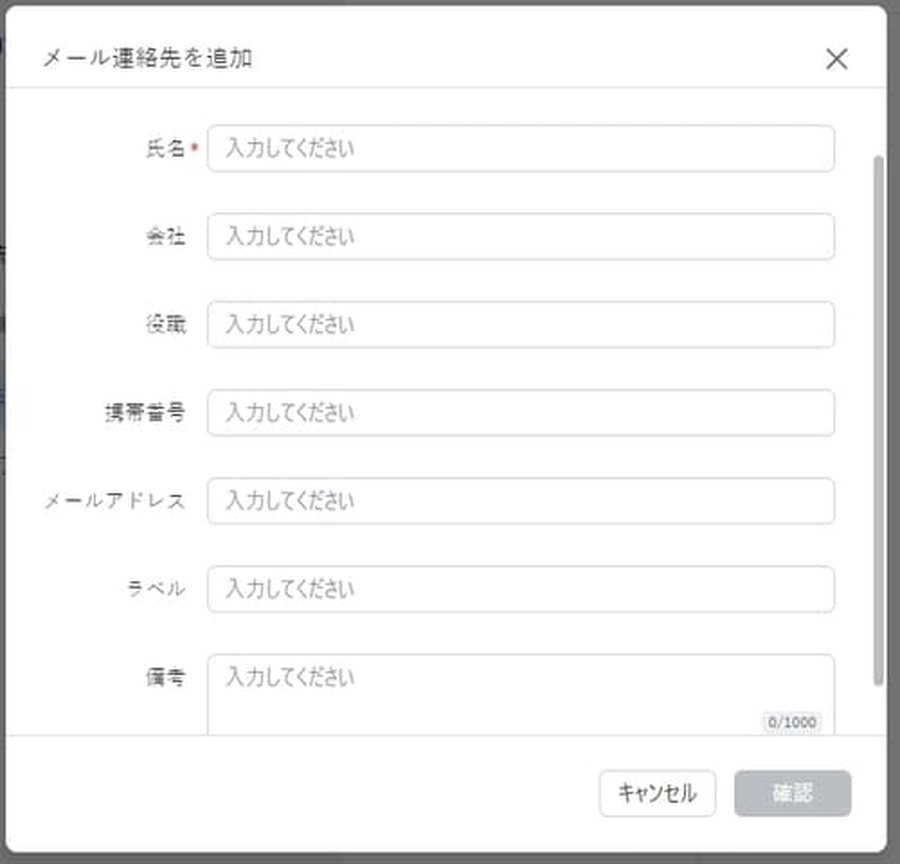
Task: Click the ラベル input field
Action: 520,589
